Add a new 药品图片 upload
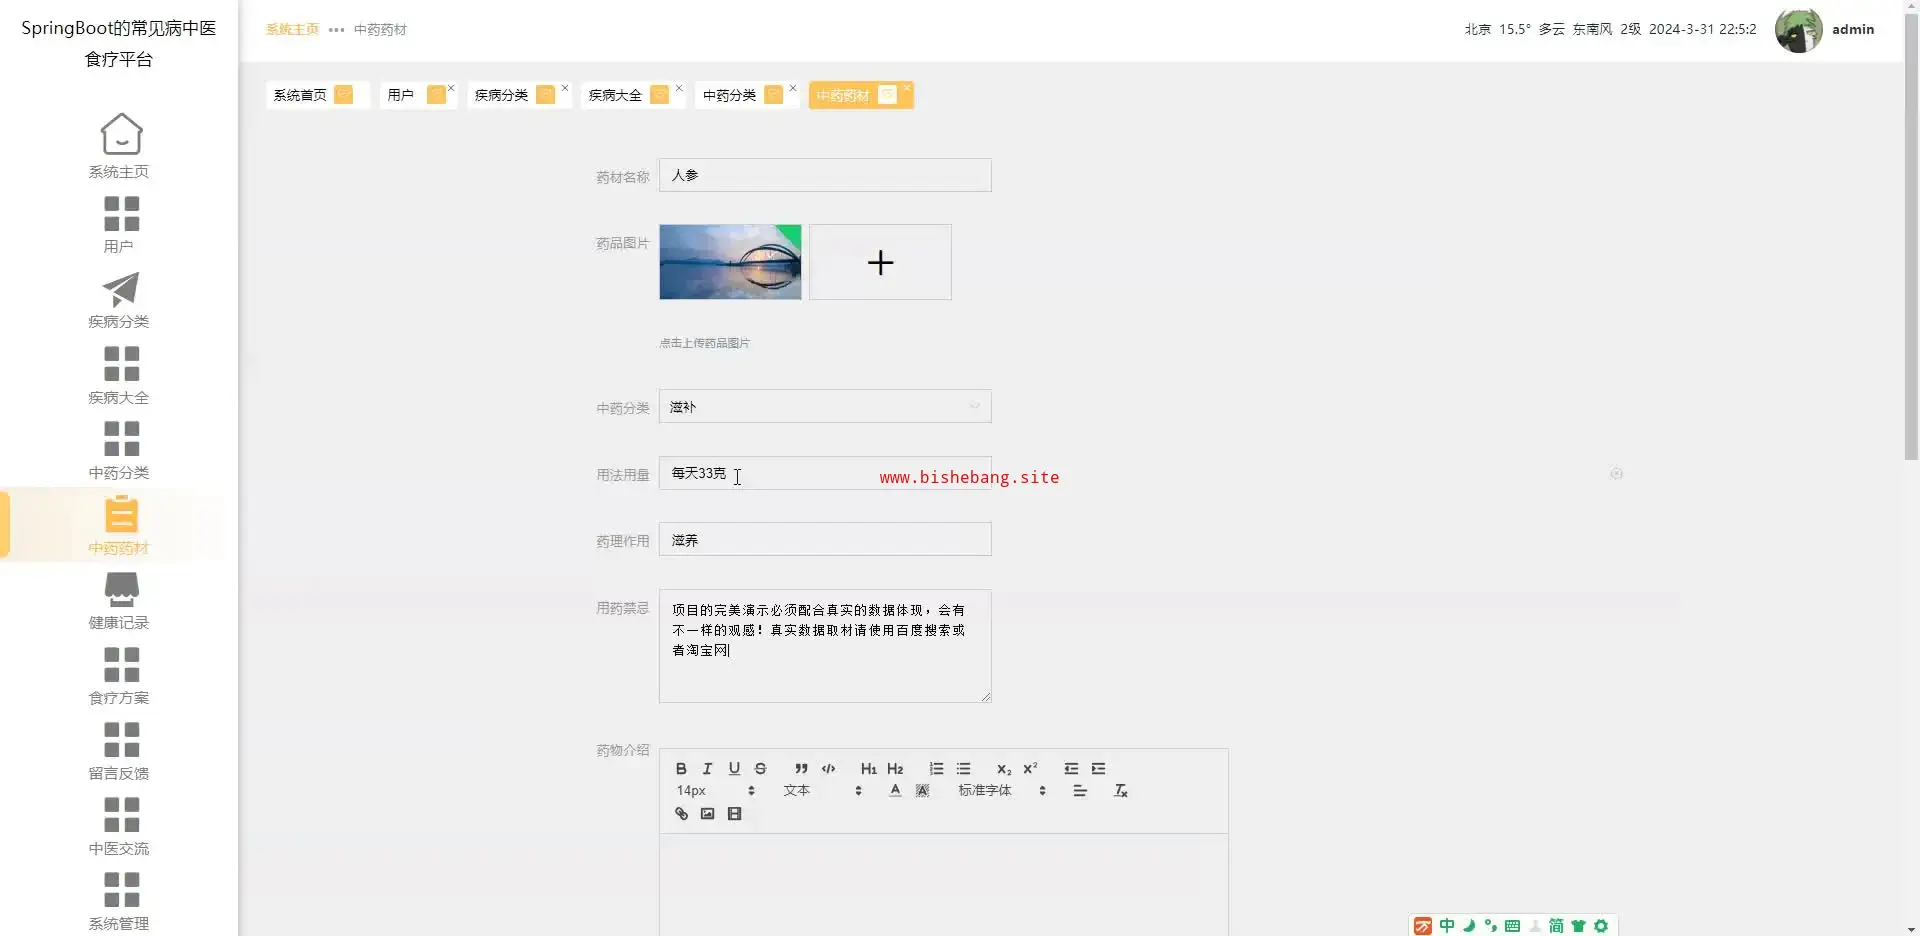The width and height of the screenshot is (1920, 936). (880, 262)
